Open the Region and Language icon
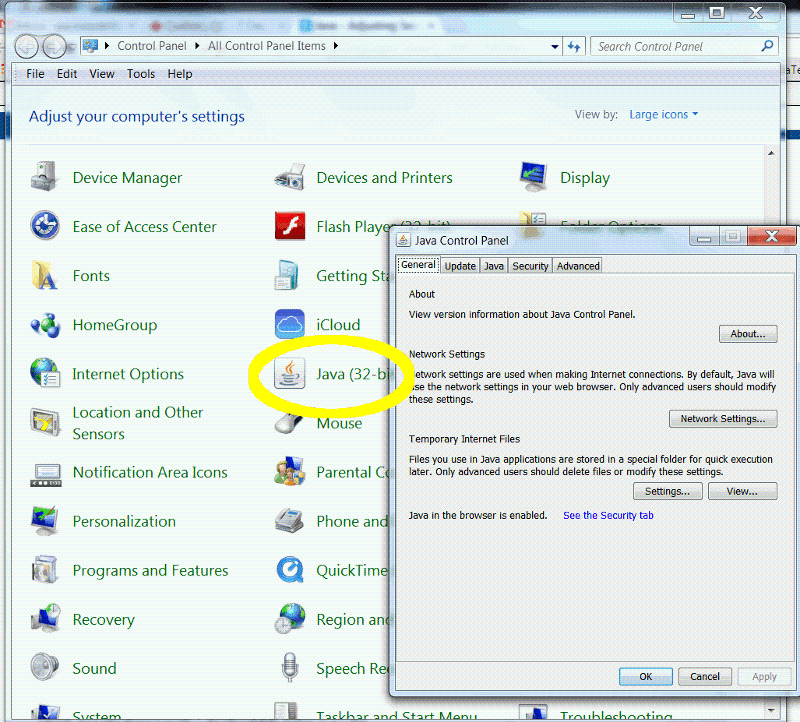The image size is (800, 722). [290, 618]
